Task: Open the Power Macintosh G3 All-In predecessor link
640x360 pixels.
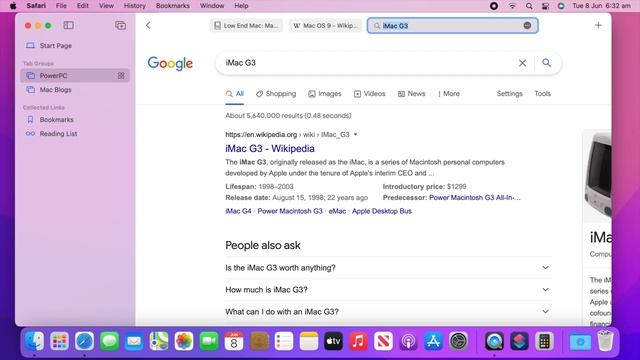Action: coord(475,198)
